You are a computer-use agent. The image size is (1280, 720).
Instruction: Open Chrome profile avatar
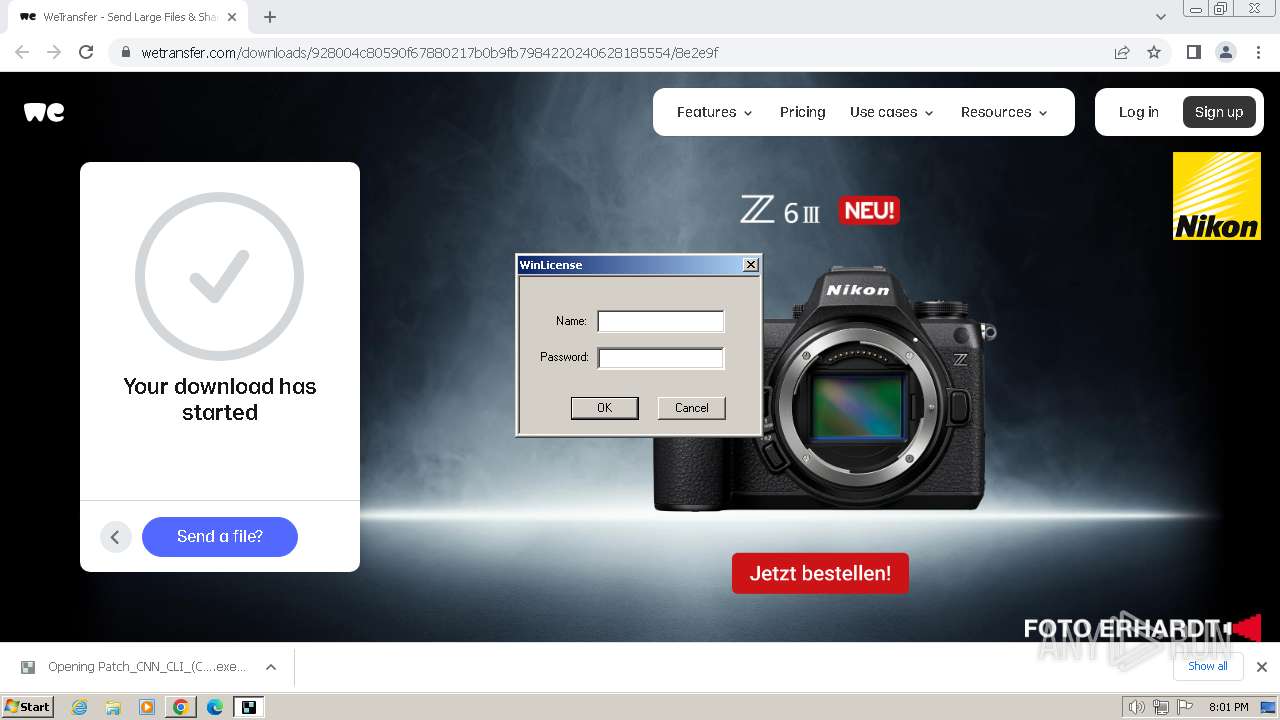coord(1225,52)
